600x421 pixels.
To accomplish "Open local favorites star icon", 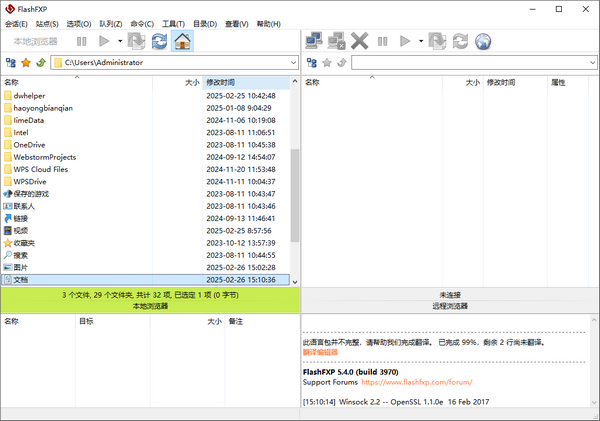I will coord(26,62).
